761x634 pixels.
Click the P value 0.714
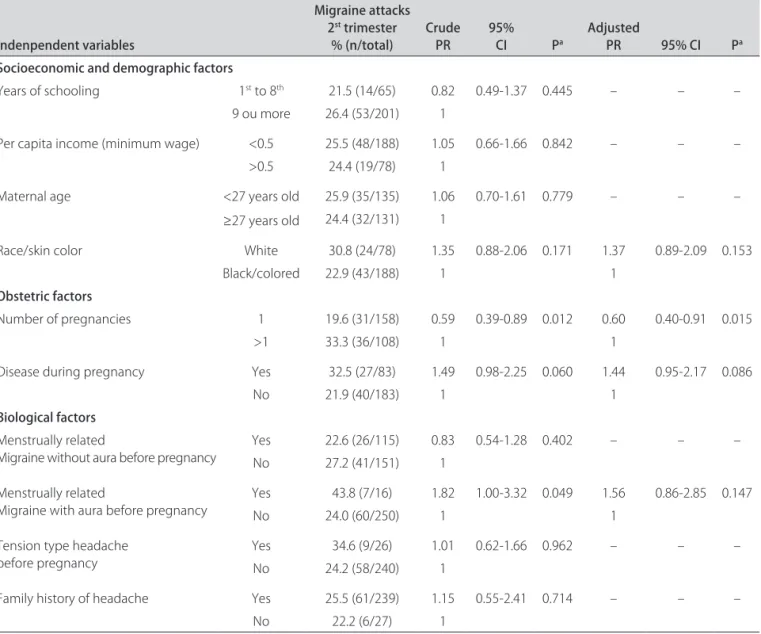click(x=557, y=599)
